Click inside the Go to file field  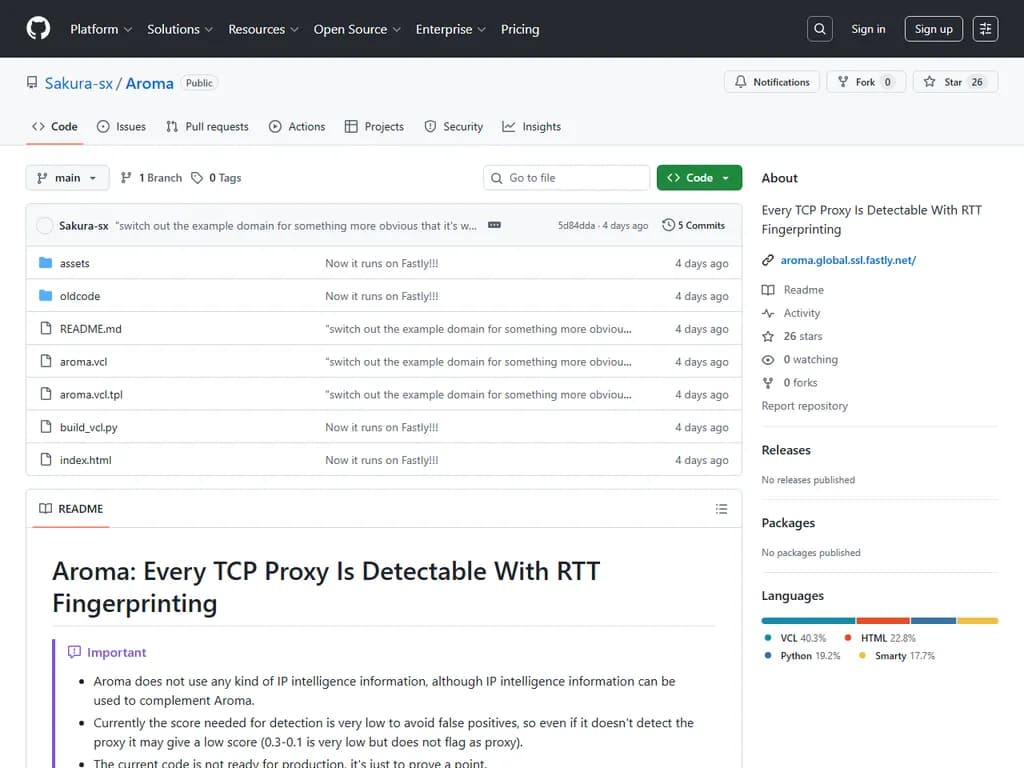[x=566, y=177]
